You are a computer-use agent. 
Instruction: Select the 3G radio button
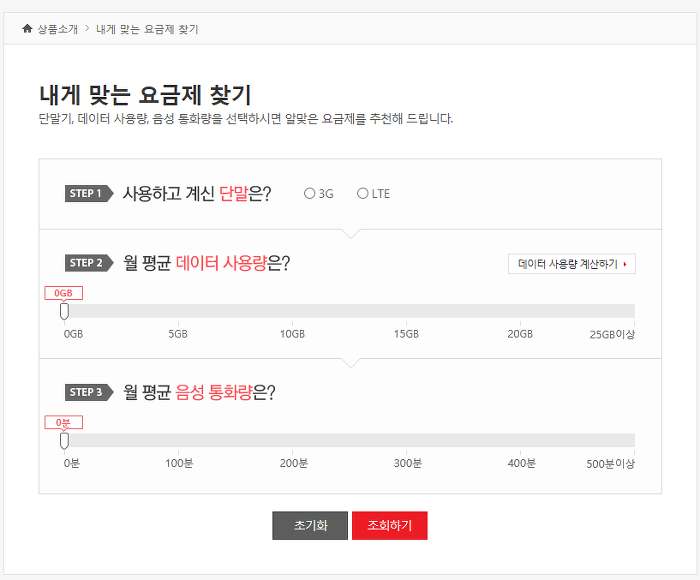(309, 193)
